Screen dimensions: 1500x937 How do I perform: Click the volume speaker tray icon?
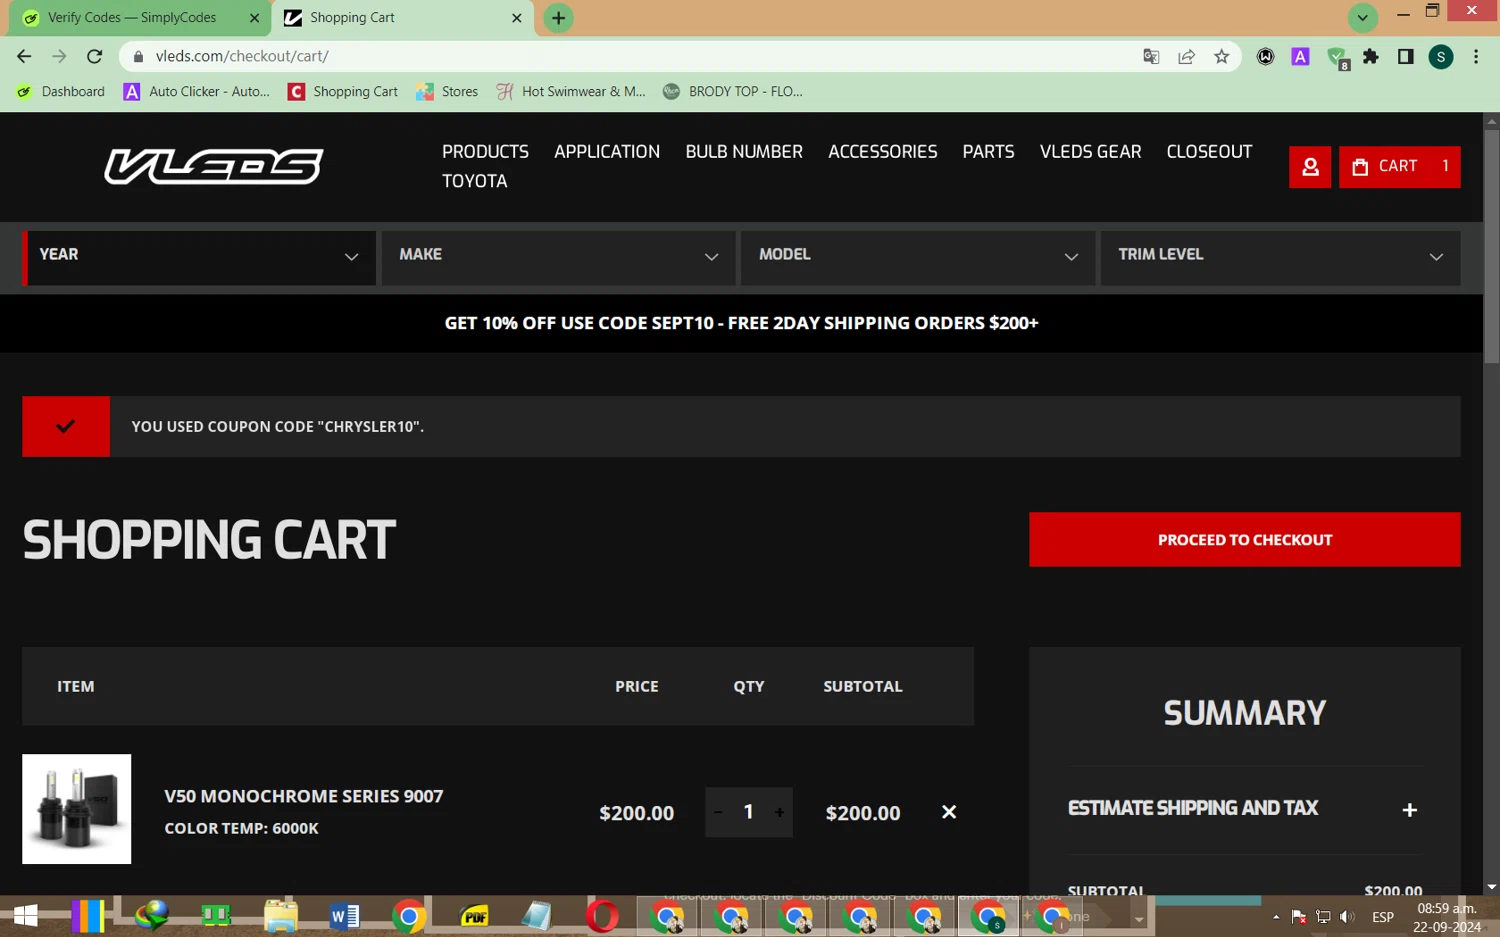pyautogui.click(x=1347, y=917)
